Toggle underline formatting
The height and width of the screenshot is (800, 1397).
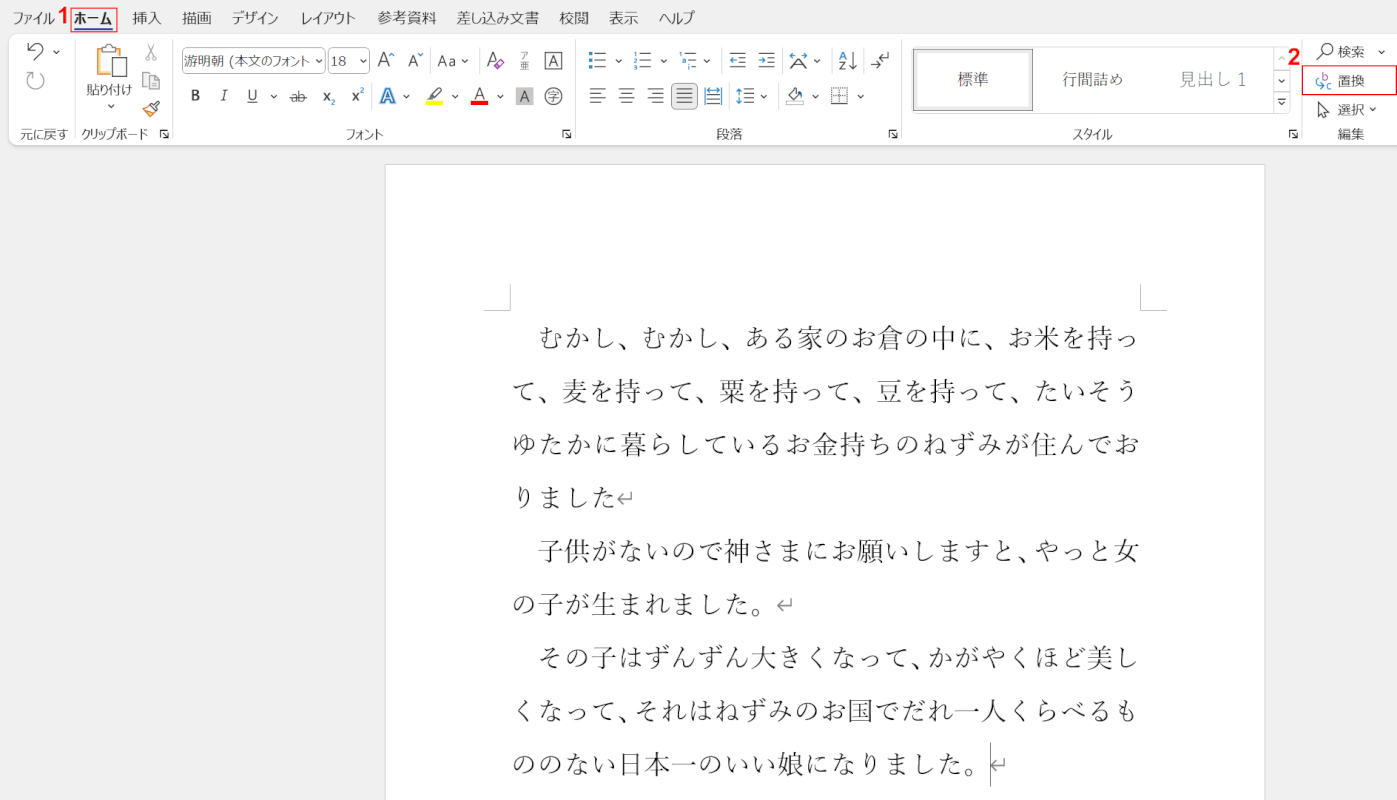click(252, 96)
